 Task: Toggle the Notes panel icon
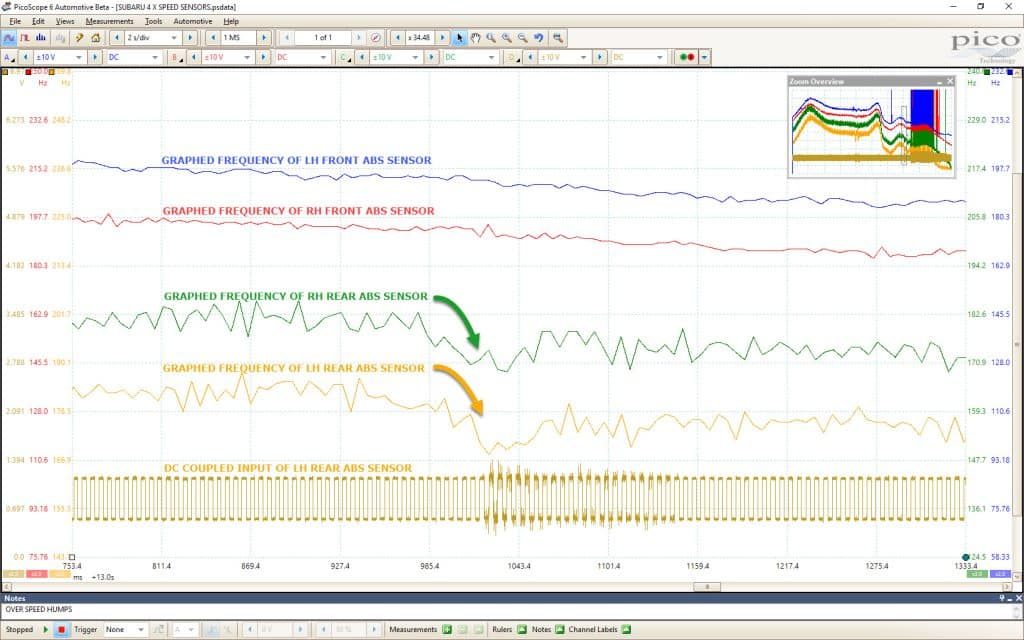click(x=560, y=630)
